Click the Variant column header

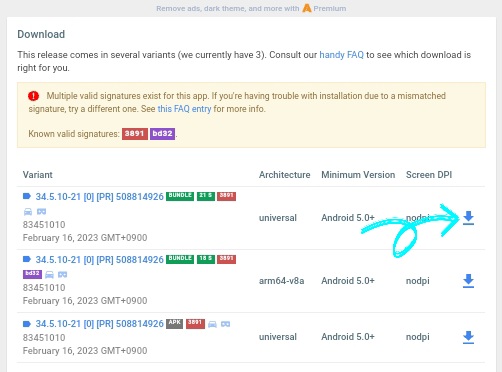[38, 175]
